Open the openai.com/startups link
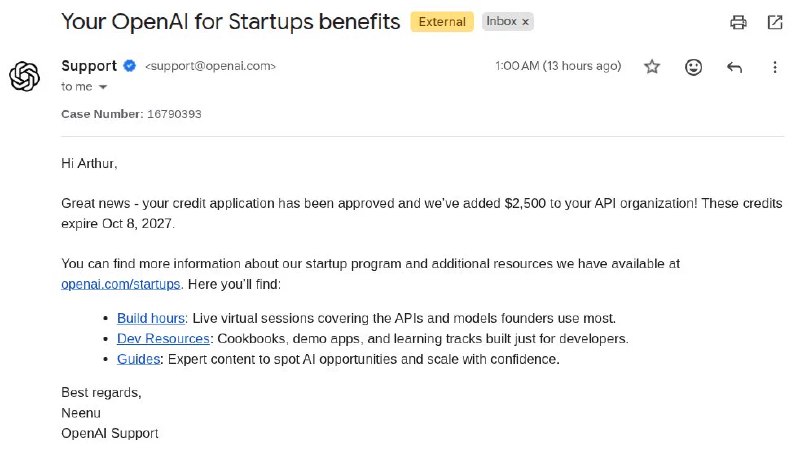800x459 pixels. point(120,284)
